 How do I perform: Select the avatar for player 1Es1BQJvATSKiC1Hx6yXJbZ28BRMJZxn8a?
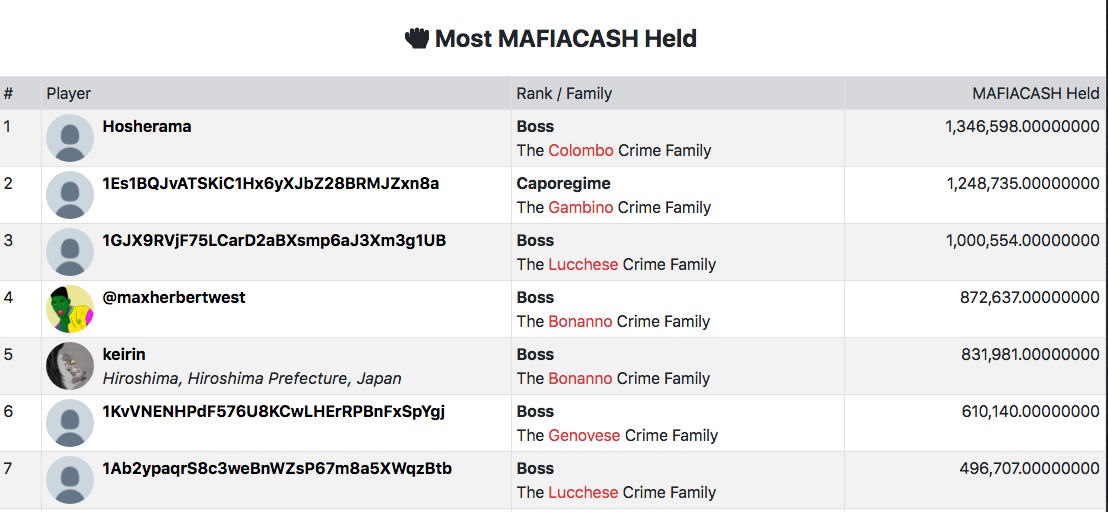point(70,195)
